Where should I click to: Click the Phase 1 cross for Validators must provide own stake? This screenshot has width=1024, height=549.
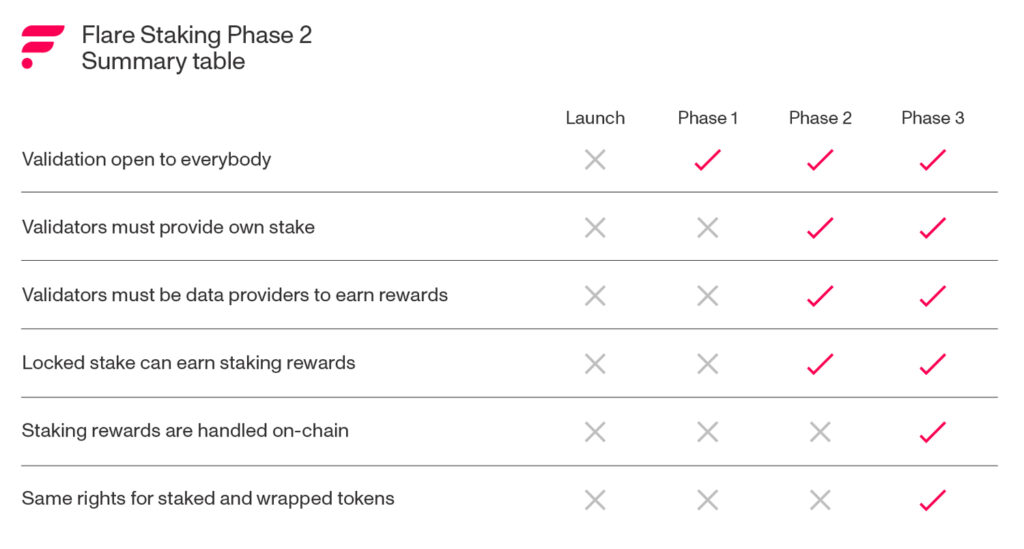pos(707,228)
